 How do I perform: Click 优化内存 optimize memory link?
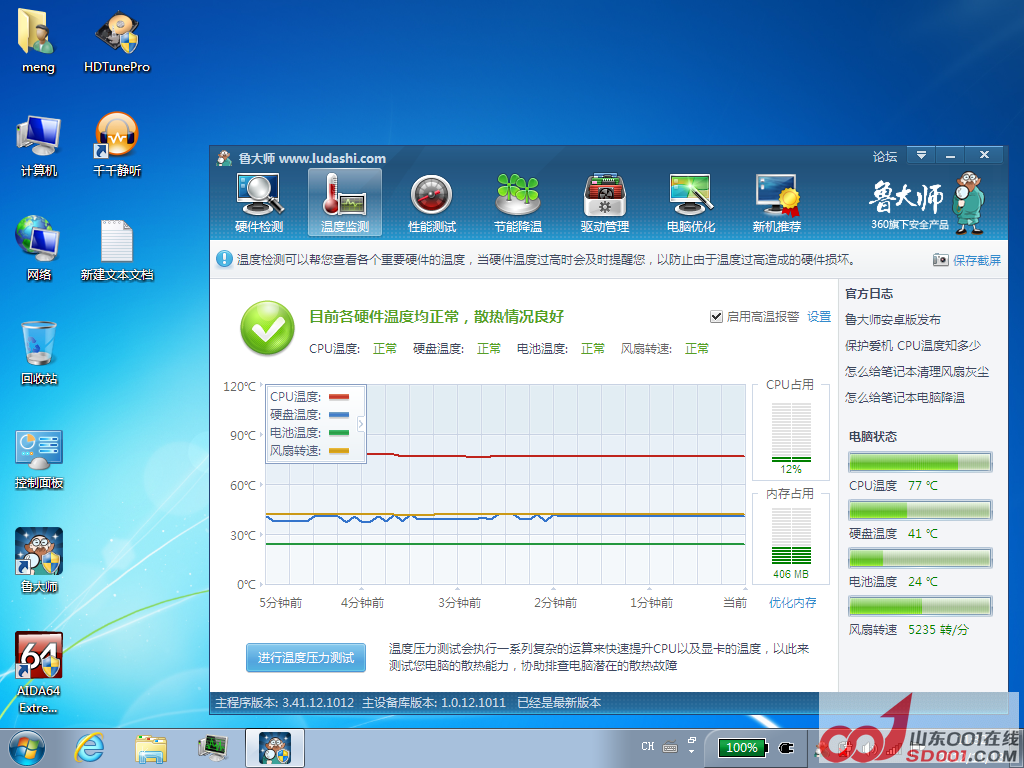coord(792,602)
